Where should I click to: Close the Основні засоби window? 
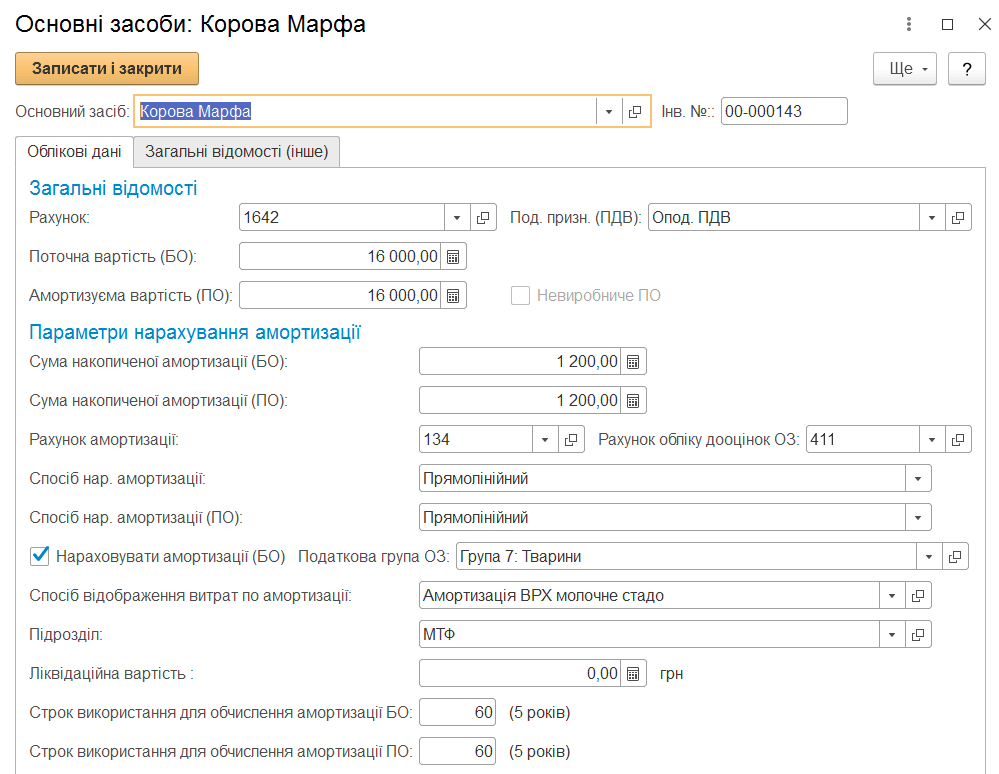pyautogui.click(x=984, y=24)
